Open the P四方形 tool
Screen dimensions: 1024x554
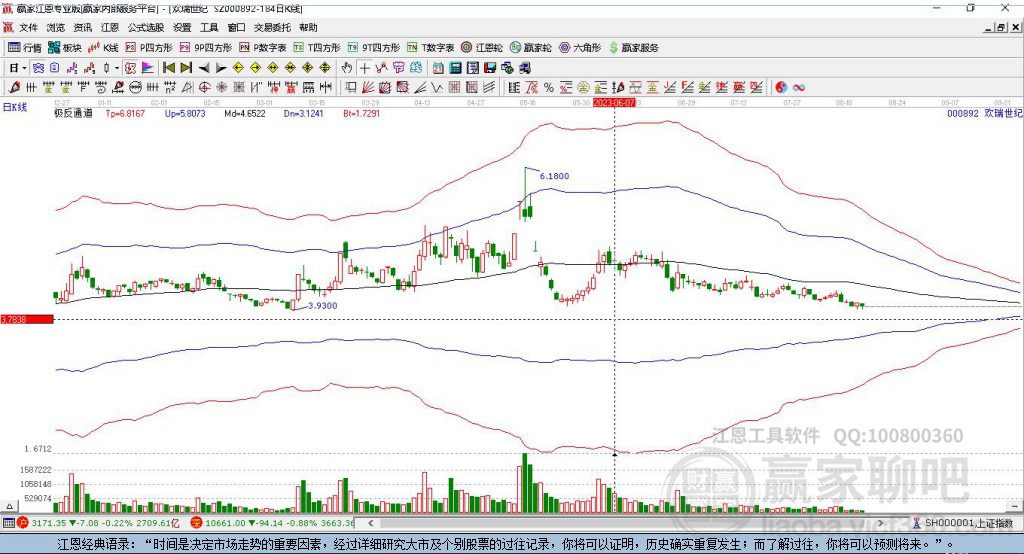[149, 48]
